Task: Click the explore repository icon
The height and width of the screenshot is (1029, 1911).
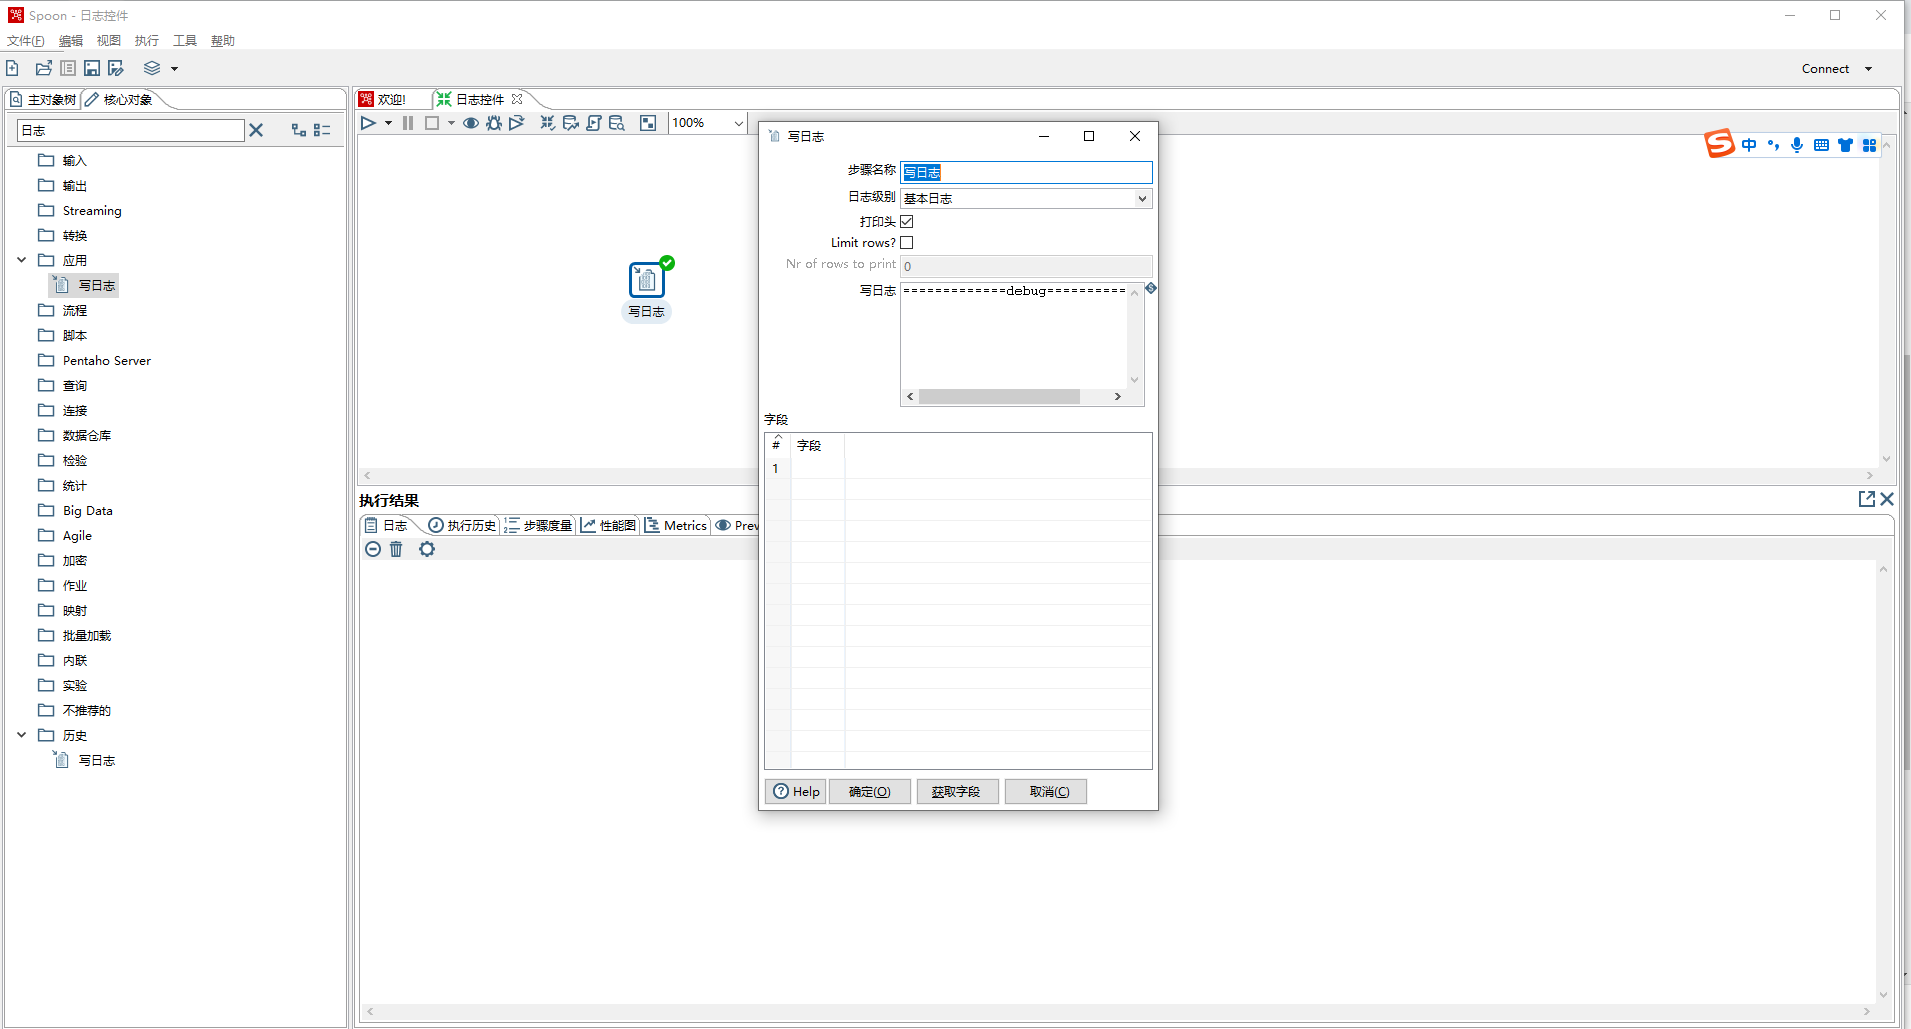Action: click(68, 68)
